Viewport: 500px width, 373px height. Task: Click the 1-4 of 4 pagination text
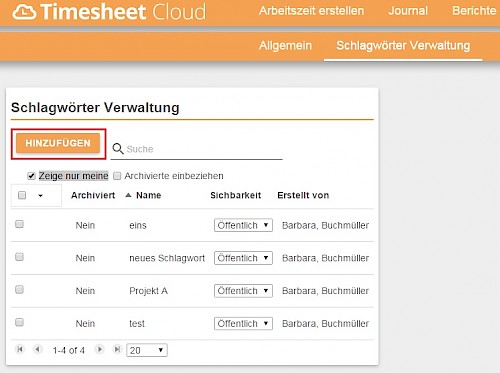pyautogui.click(x=69, y=350)
